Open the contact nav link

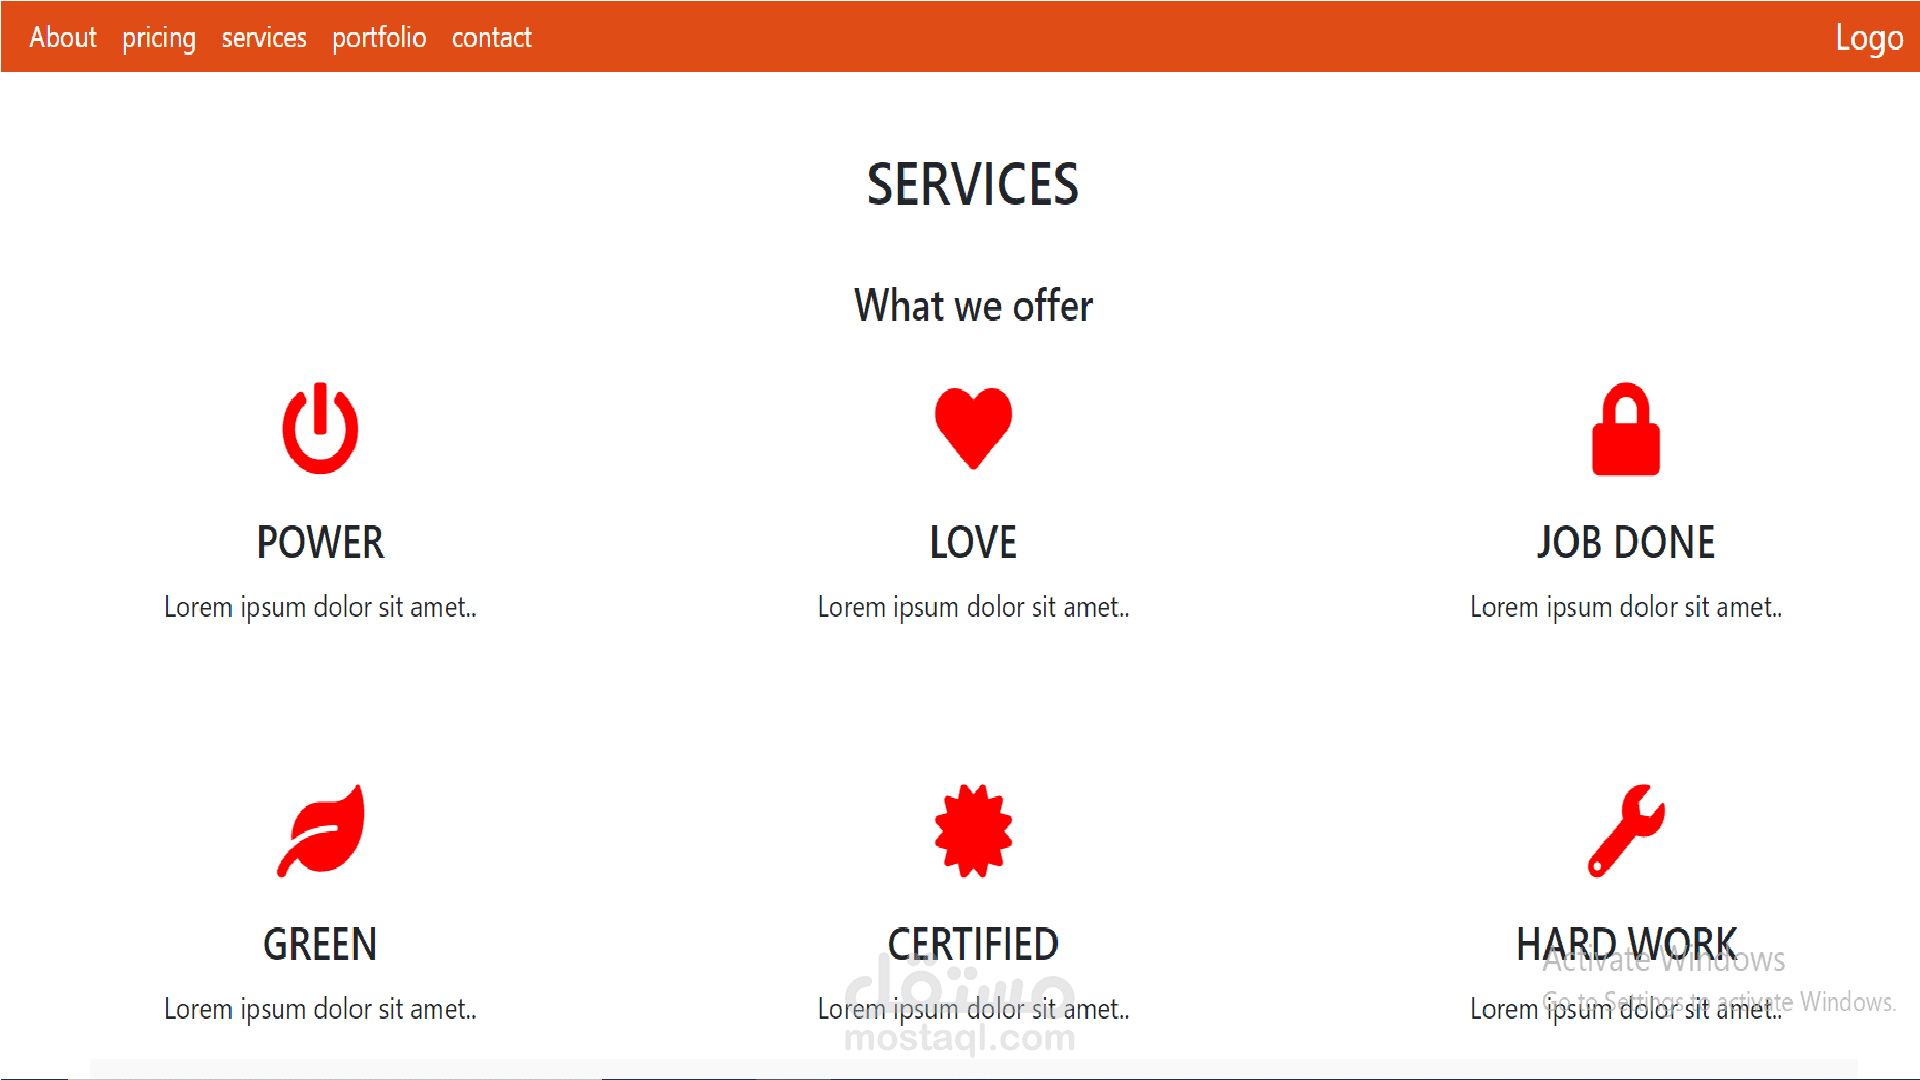click(x=491, y=38)
